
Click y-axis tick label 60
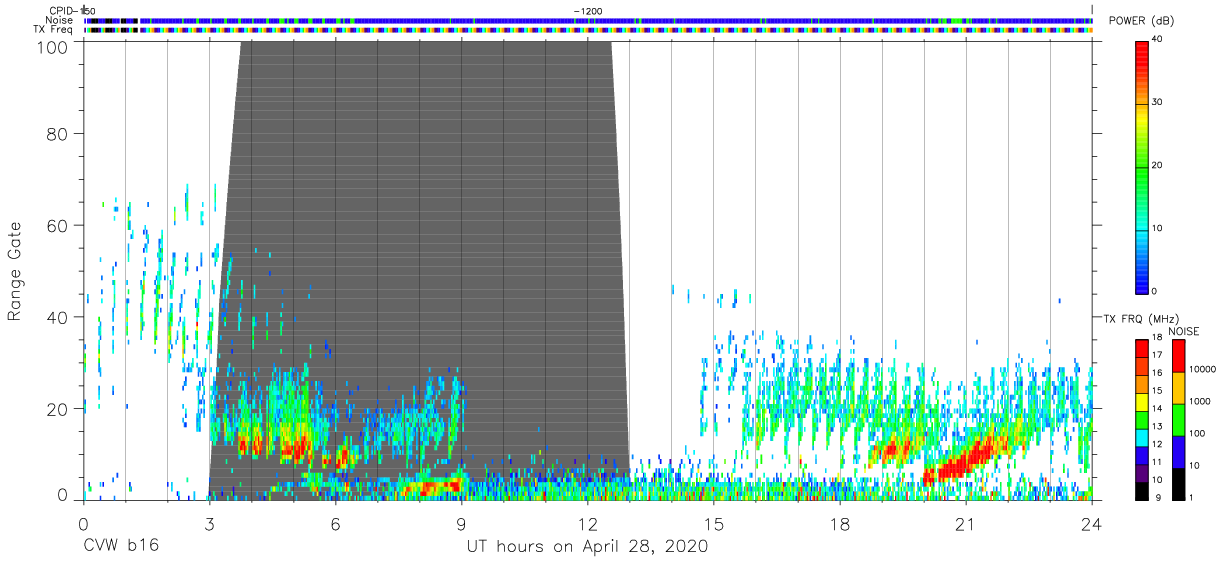(57, 226)
